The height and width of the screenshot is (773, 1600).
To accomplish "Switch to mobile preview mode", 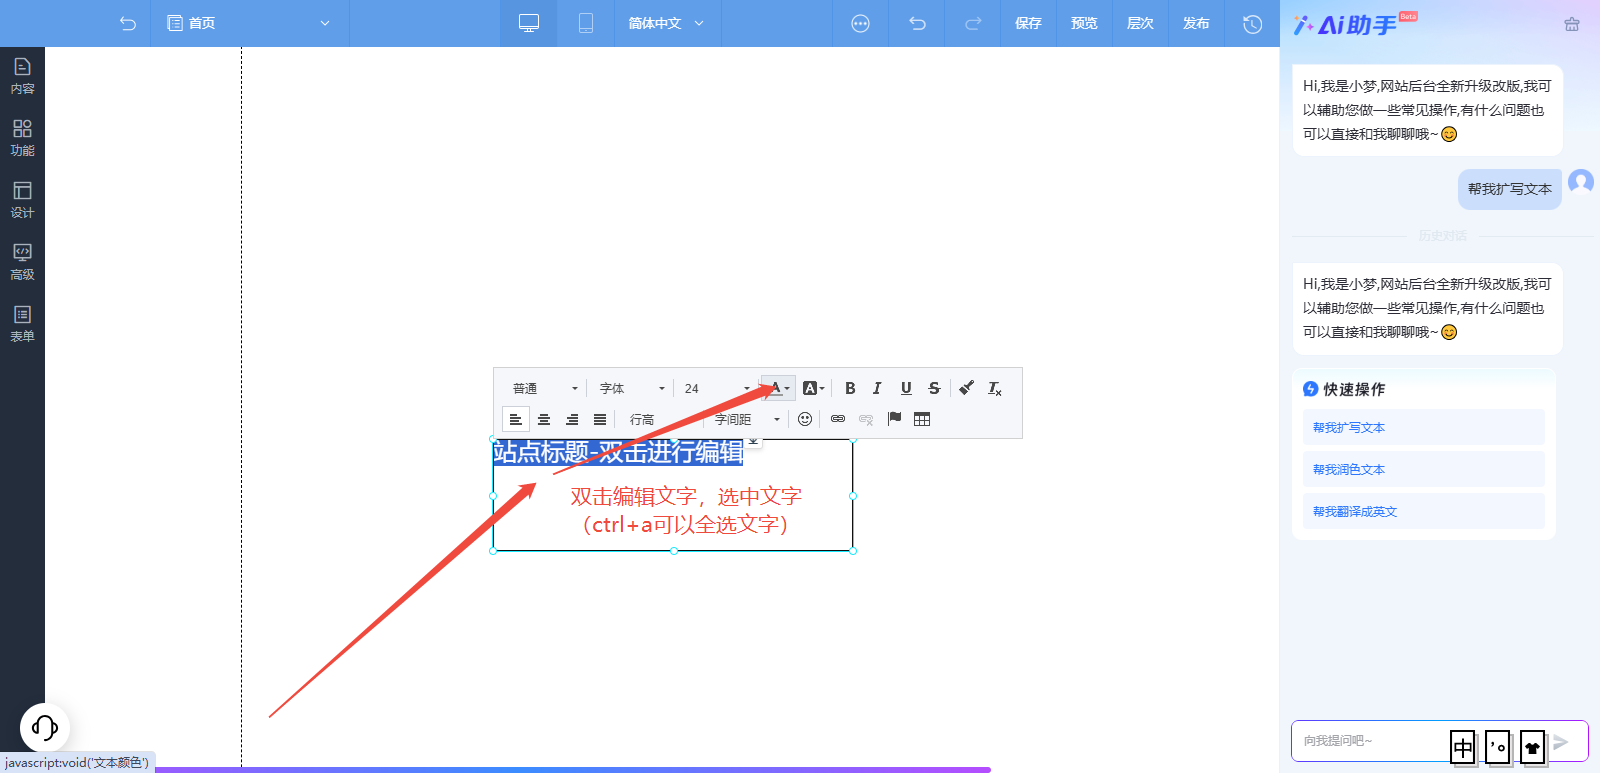I will [x=586, y=23].
